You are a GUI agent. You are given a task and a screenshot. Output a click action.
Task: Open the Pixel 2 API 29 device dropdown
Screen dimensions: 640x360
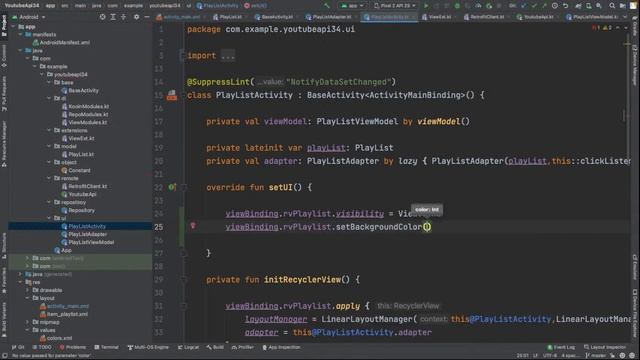coord(395,6)
